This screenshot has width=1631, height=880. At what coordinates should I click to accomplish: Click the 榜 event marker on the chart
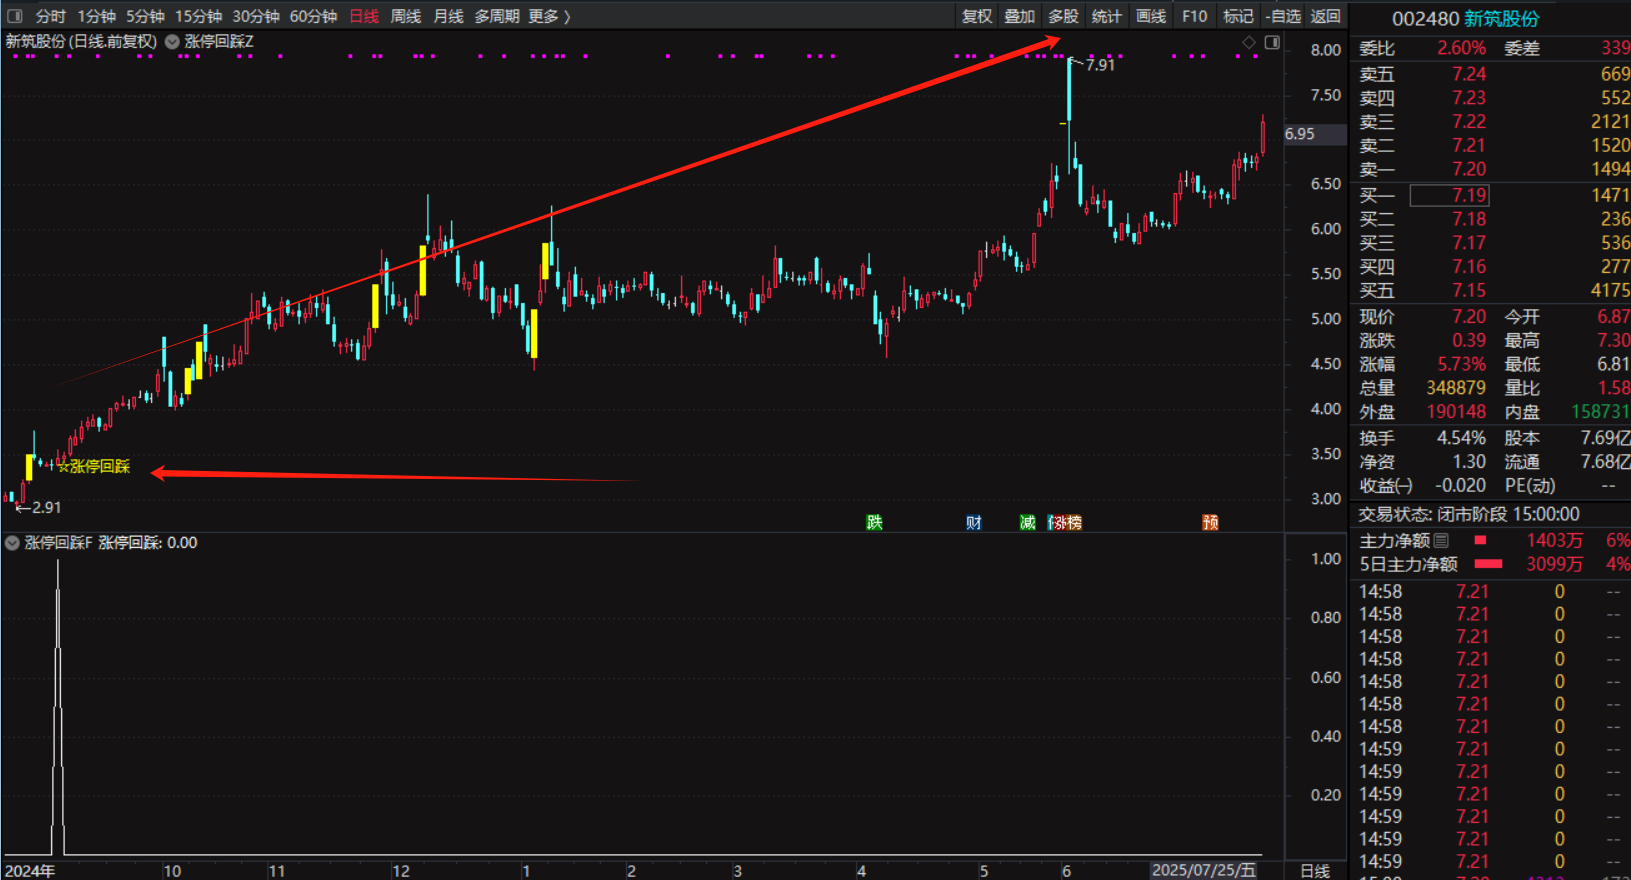tap(1071, 522)
